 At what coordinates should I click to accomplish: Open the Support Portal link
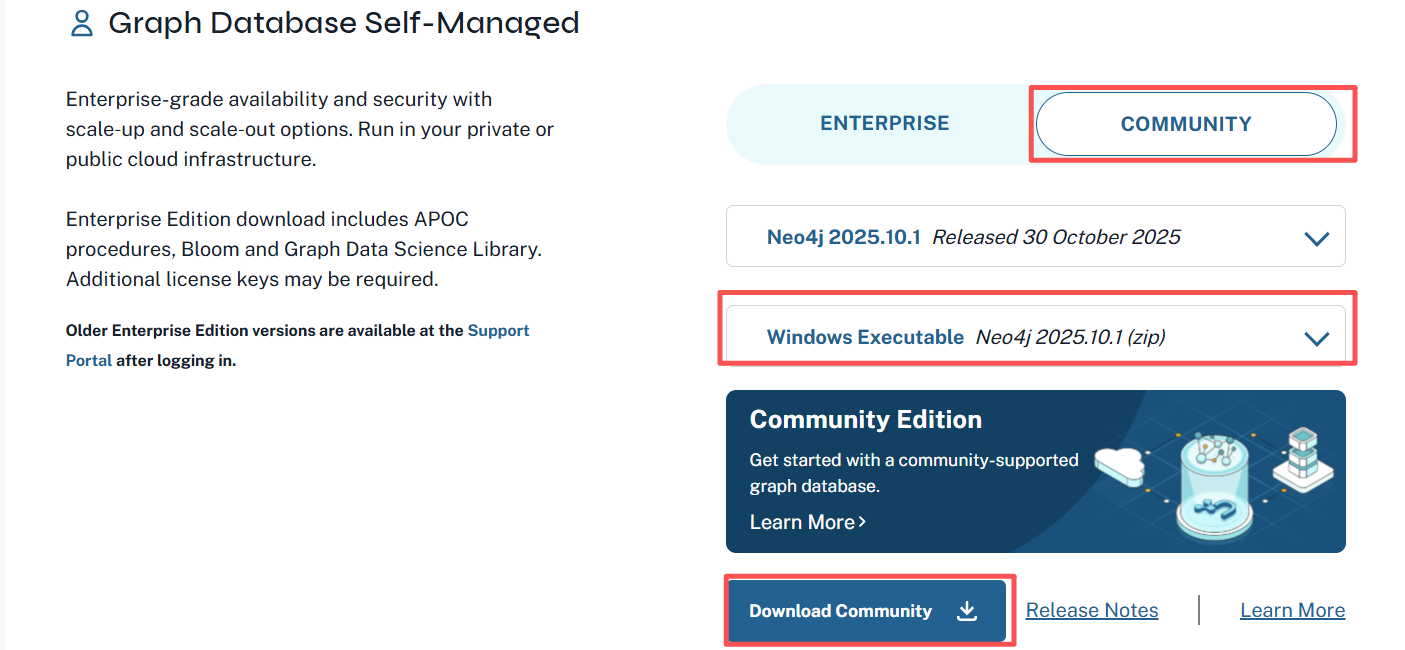point(298,345)
